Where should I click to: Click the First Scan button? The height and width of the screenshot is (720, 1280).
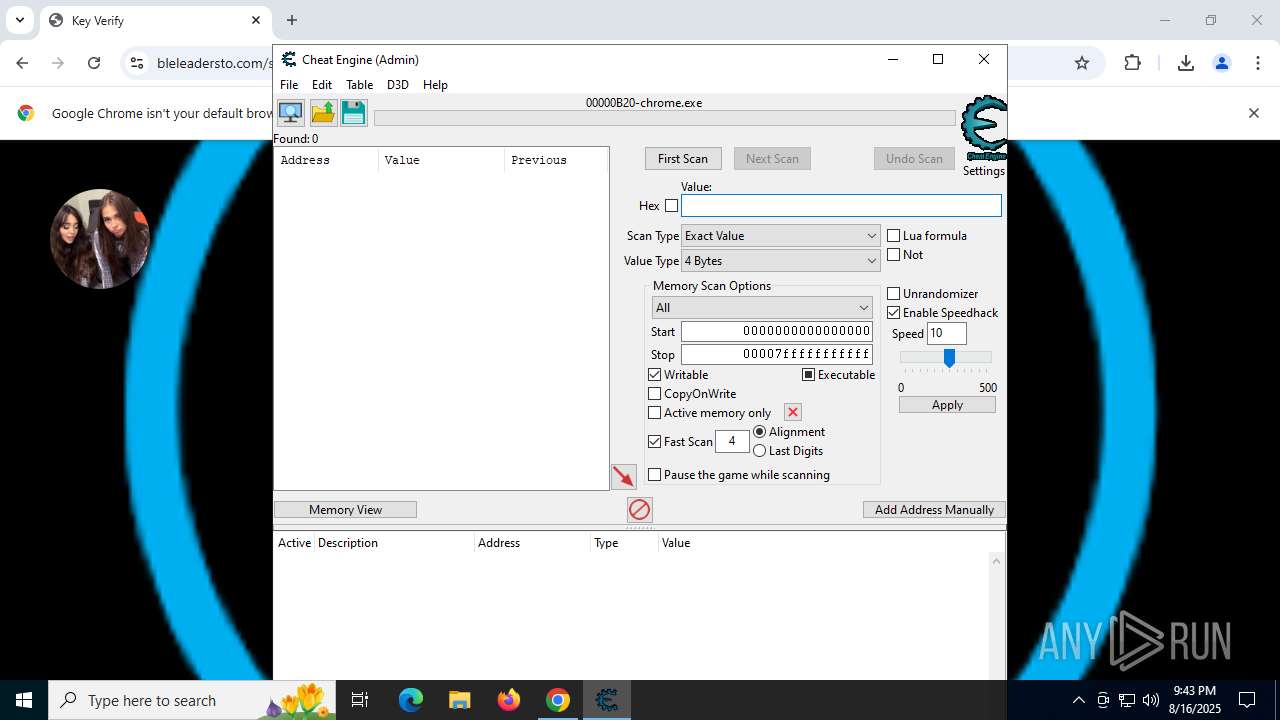coord(683,159)
